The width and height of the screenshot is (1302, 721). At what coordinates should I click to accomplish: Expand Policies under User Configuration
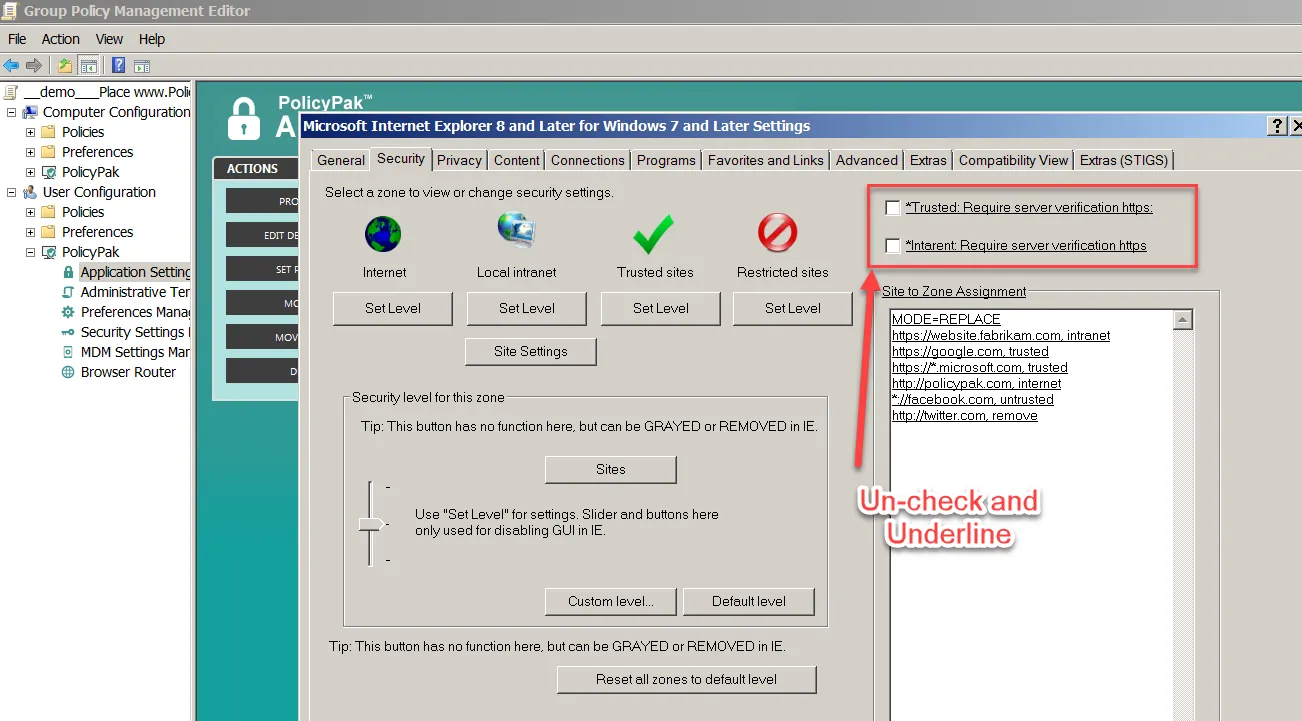[x=30, y=212]
